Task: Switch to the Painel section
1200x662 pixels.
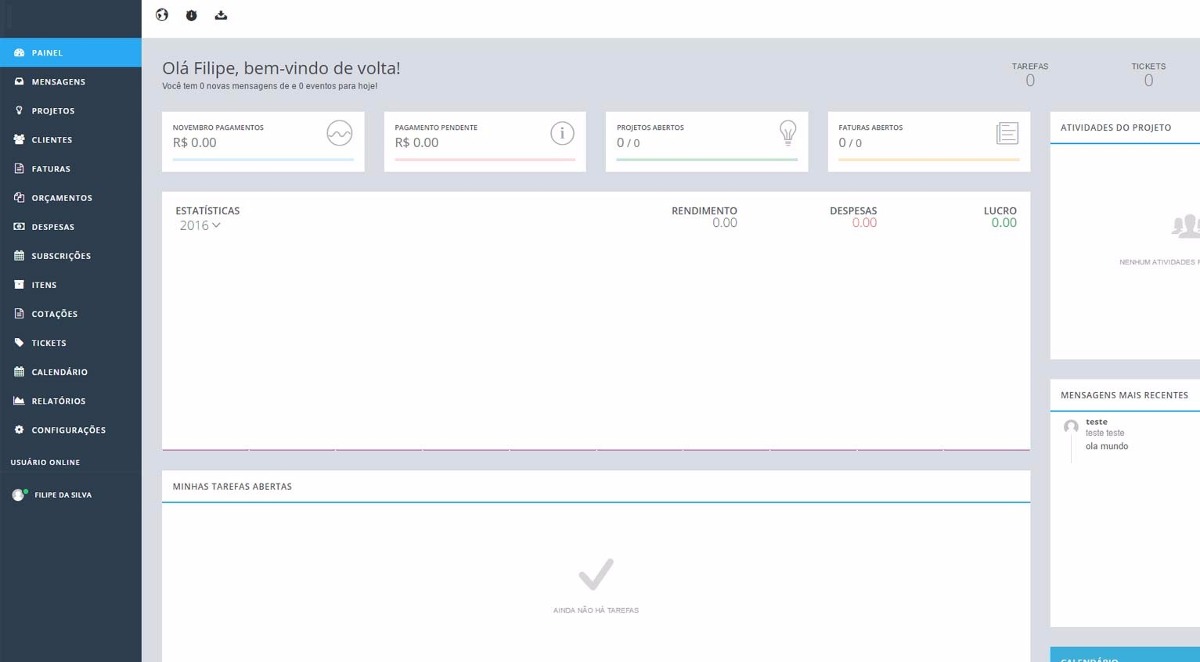Action: (47, 52)
